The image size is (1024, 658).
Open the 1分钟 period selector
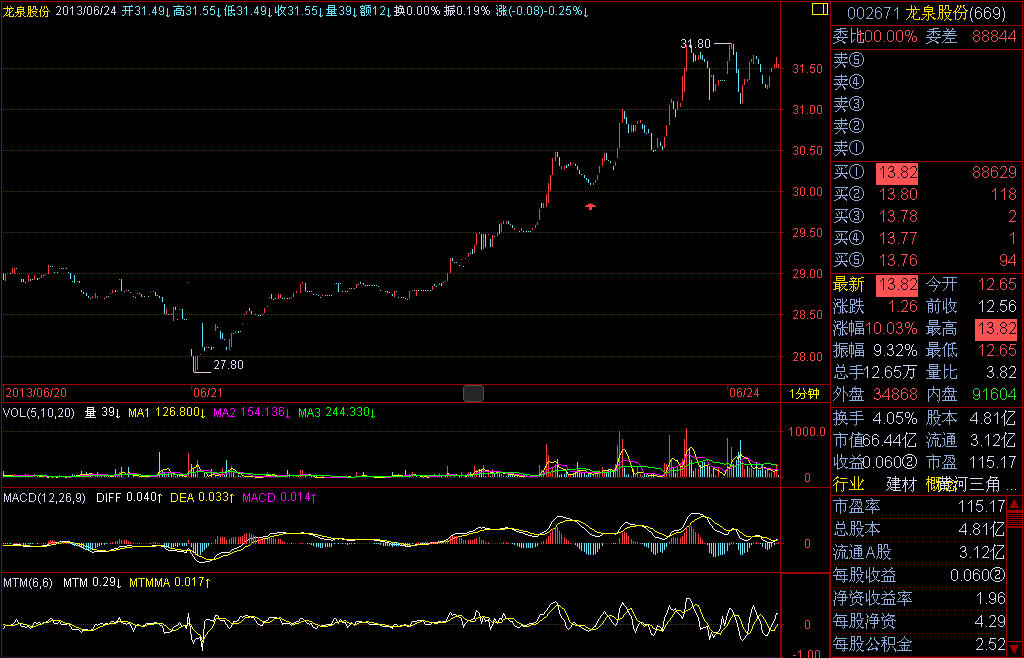pyautogui.click(x=803, y=394)
